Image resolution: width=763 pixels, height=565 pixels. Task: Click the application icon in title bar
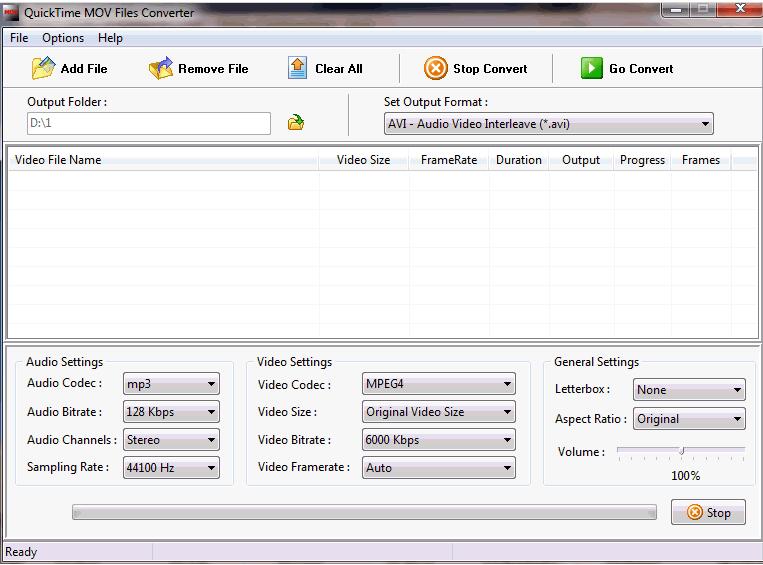tap(12, 13)
